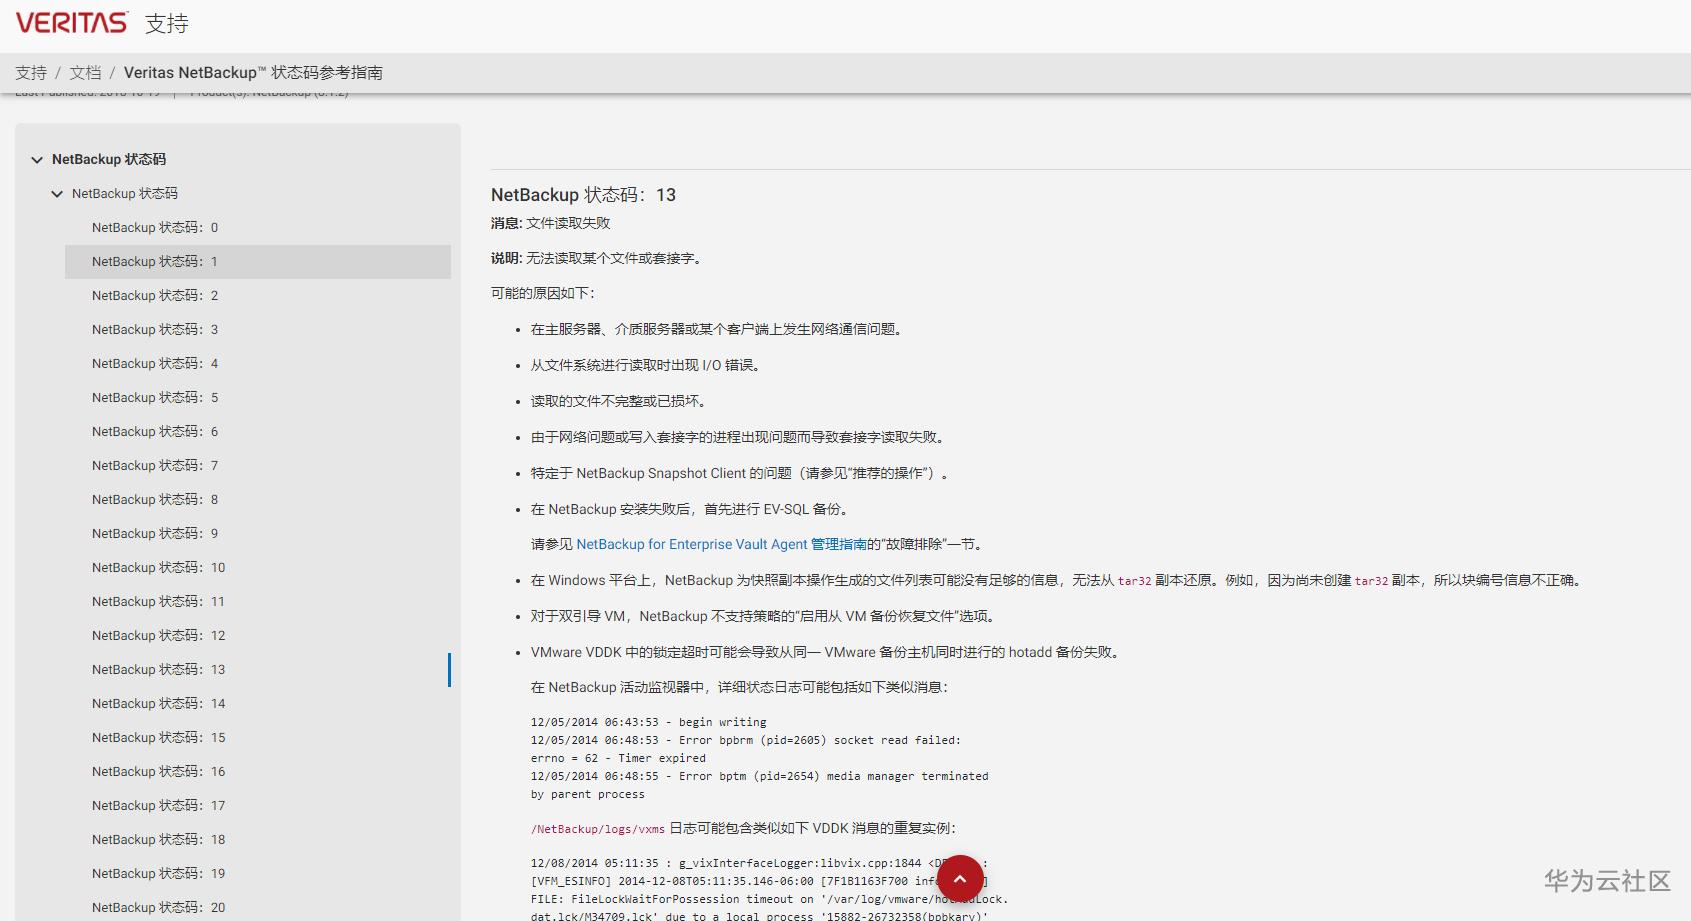Select NetBackup 状态码: 13 in the sidebar
This screenshot has width=1691, height=921.
click(x=156, y=669)
